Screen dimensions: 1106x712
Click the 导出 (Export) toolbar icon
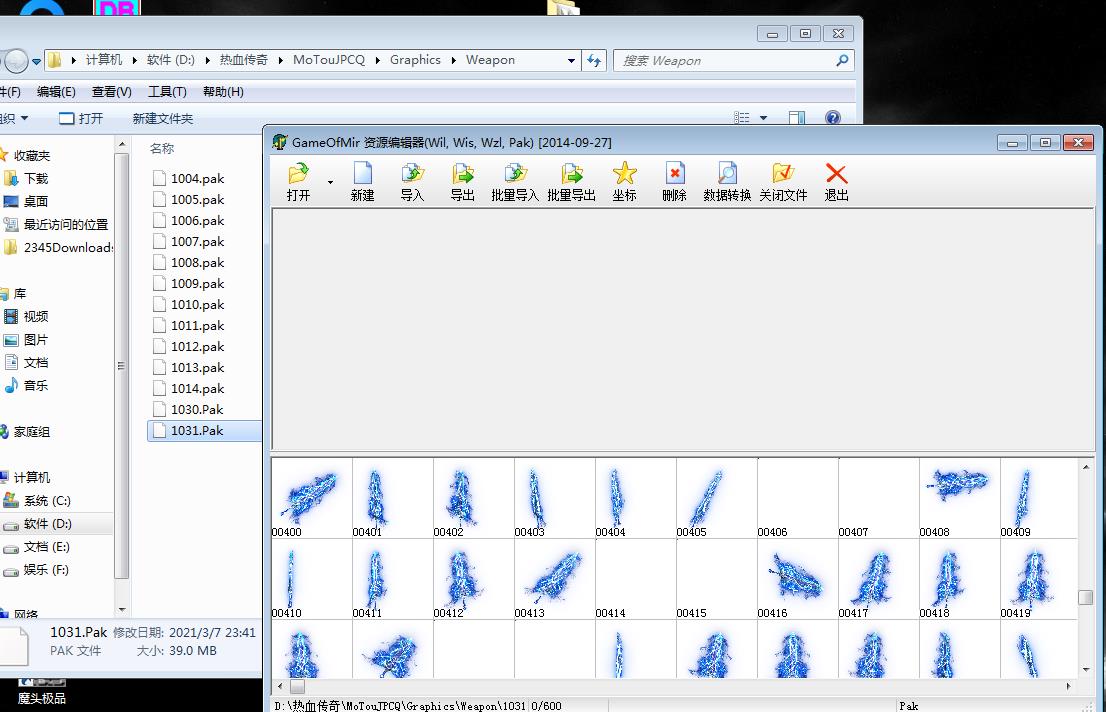pos(462,174)
